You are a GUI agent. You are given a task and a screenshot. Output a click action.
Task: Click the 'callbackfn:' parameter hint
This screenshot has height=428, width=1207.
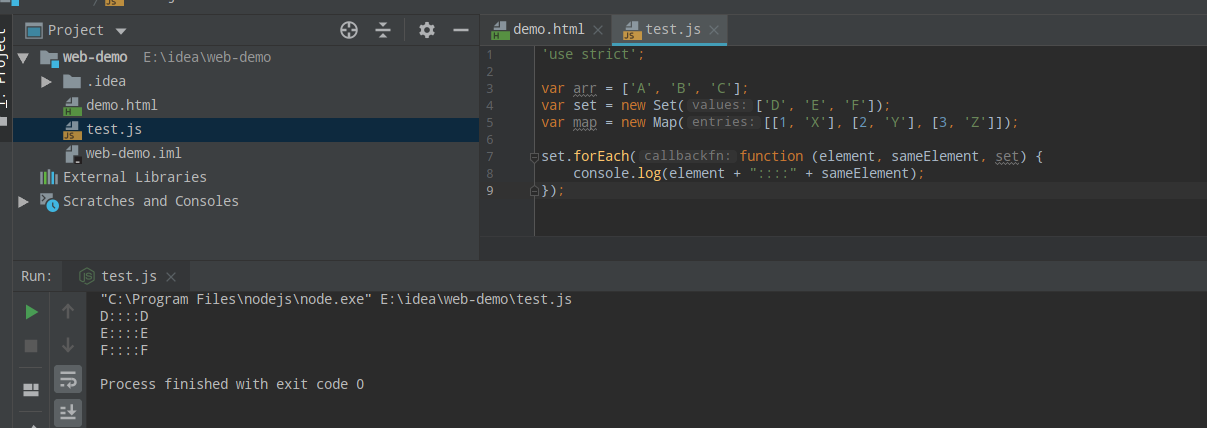tap(689, 156)
